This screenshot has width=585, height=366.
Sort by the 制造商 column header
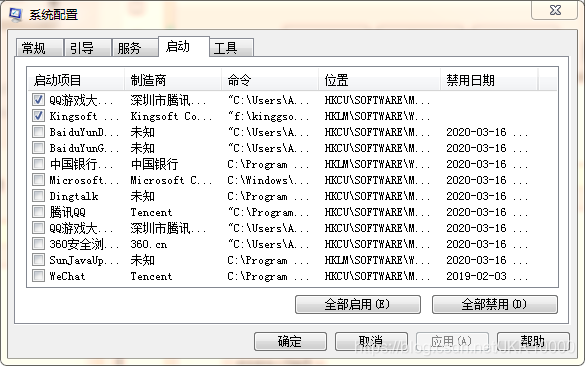click(173, 79)
